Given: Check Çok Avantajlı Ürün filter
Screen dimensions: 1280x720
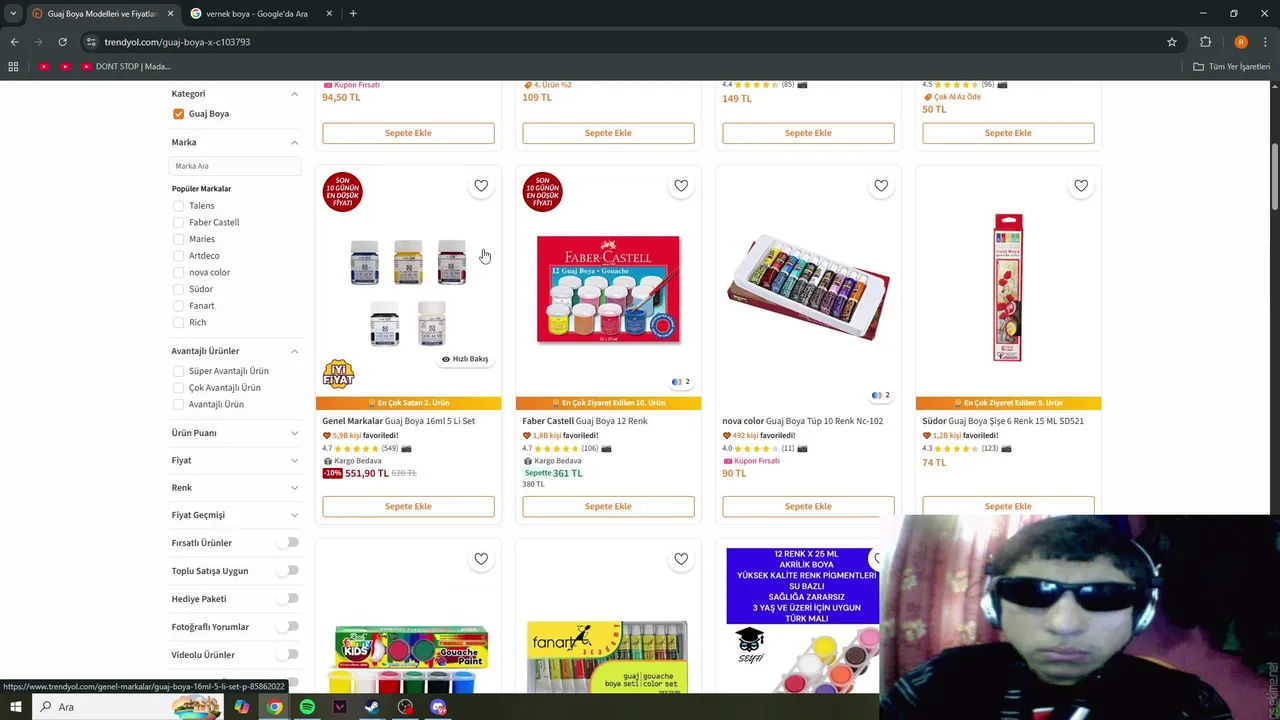Looking at the screenshot, I should [178, 388].
